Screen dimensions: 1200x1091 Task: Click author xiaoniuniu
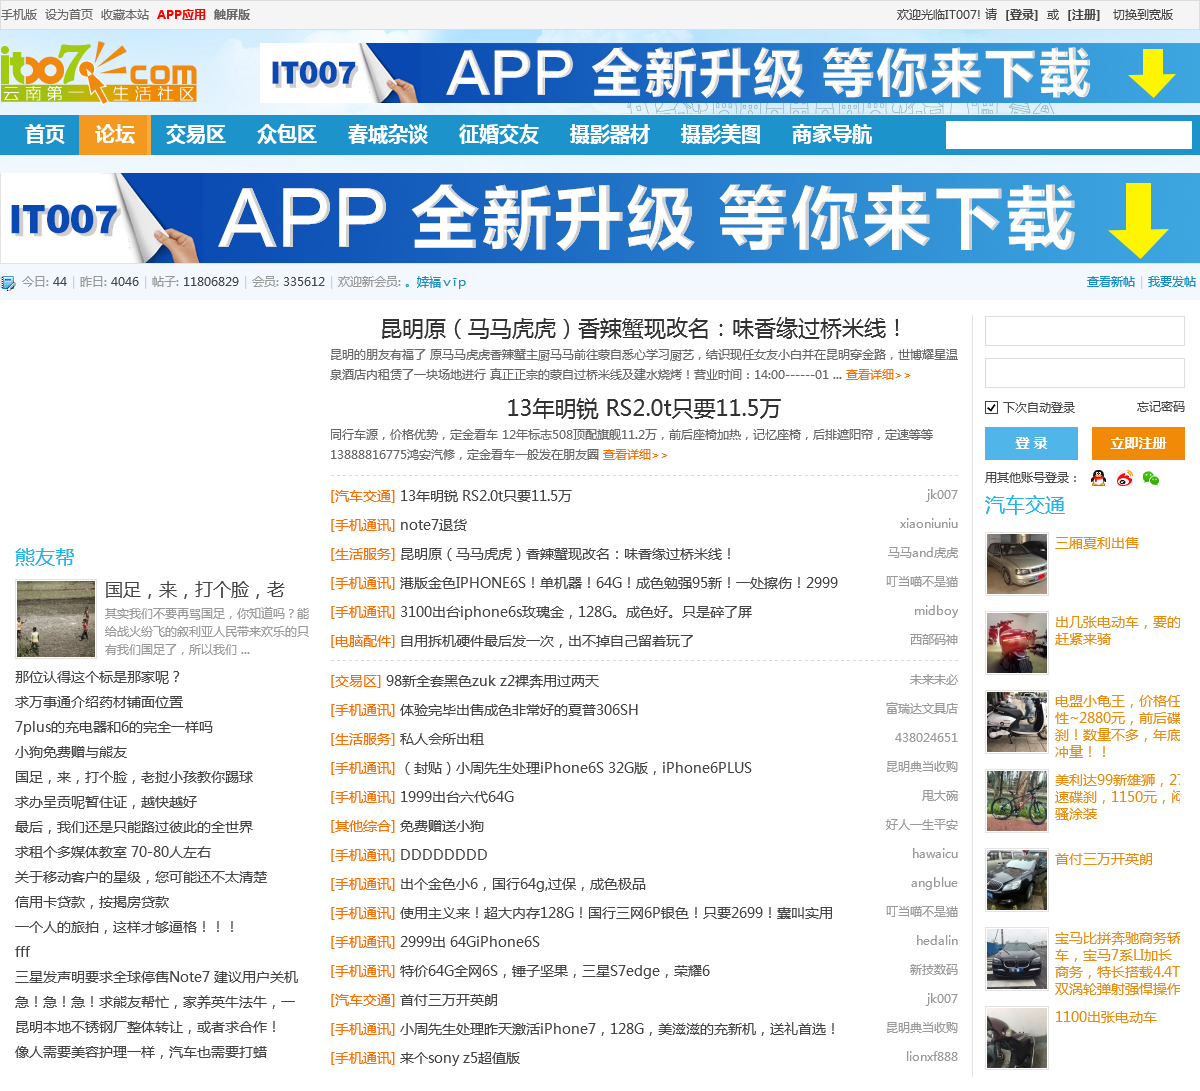(x=928, y=524)
